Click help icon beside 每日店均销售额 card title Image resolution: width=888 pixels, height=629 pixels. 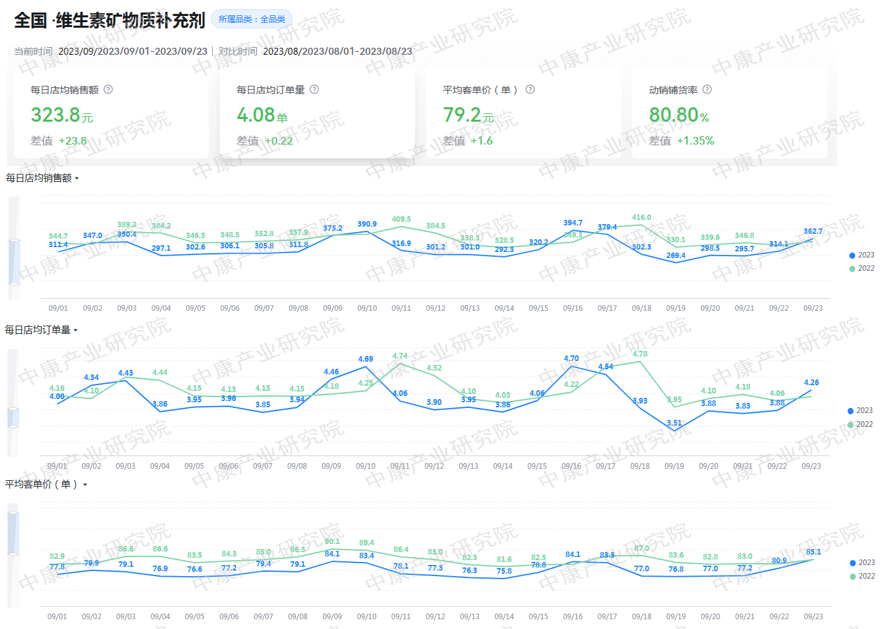(x=108, y=89)
